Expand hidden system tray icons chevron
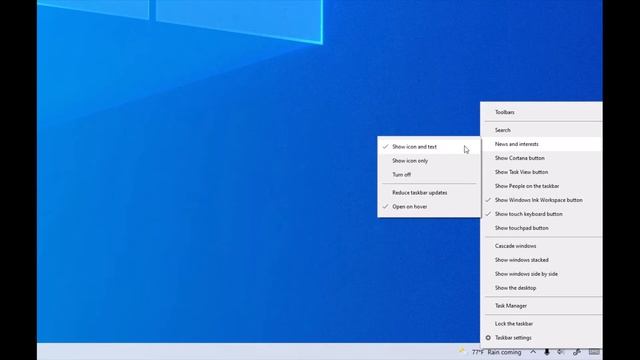 tap(533, 352)
